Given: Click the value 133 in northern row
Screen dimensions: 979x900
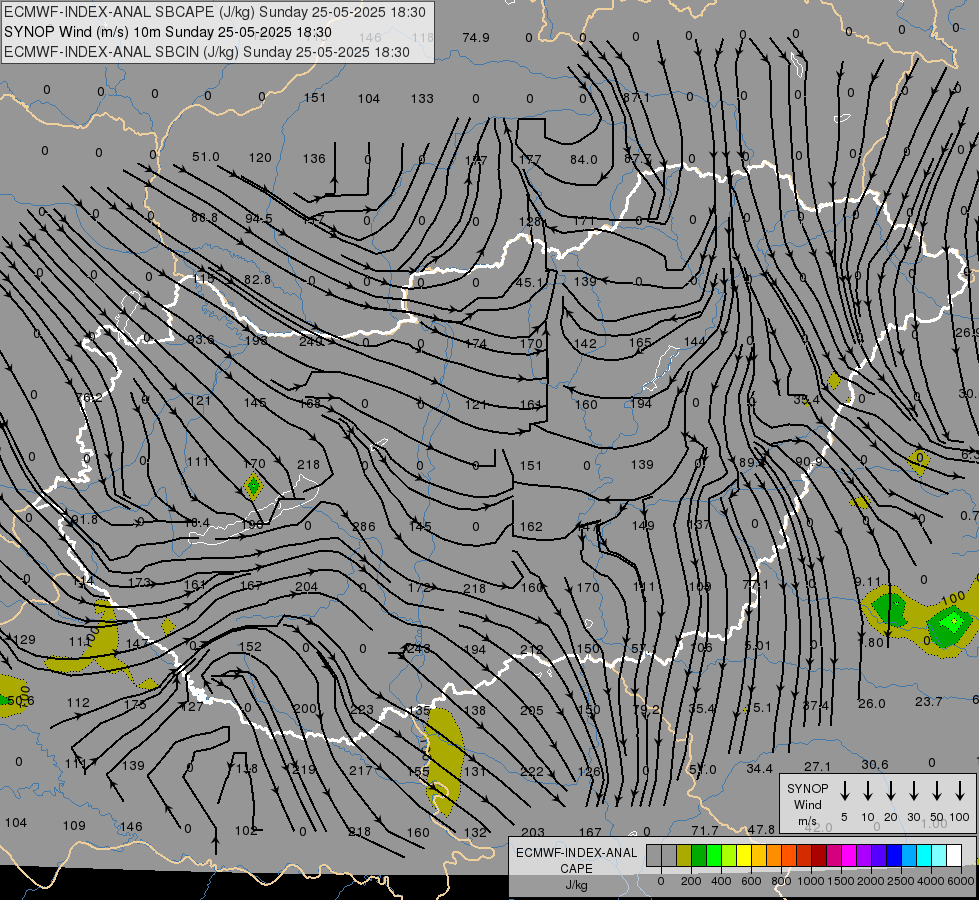Looking at the screenshot, I should point(422,98).
